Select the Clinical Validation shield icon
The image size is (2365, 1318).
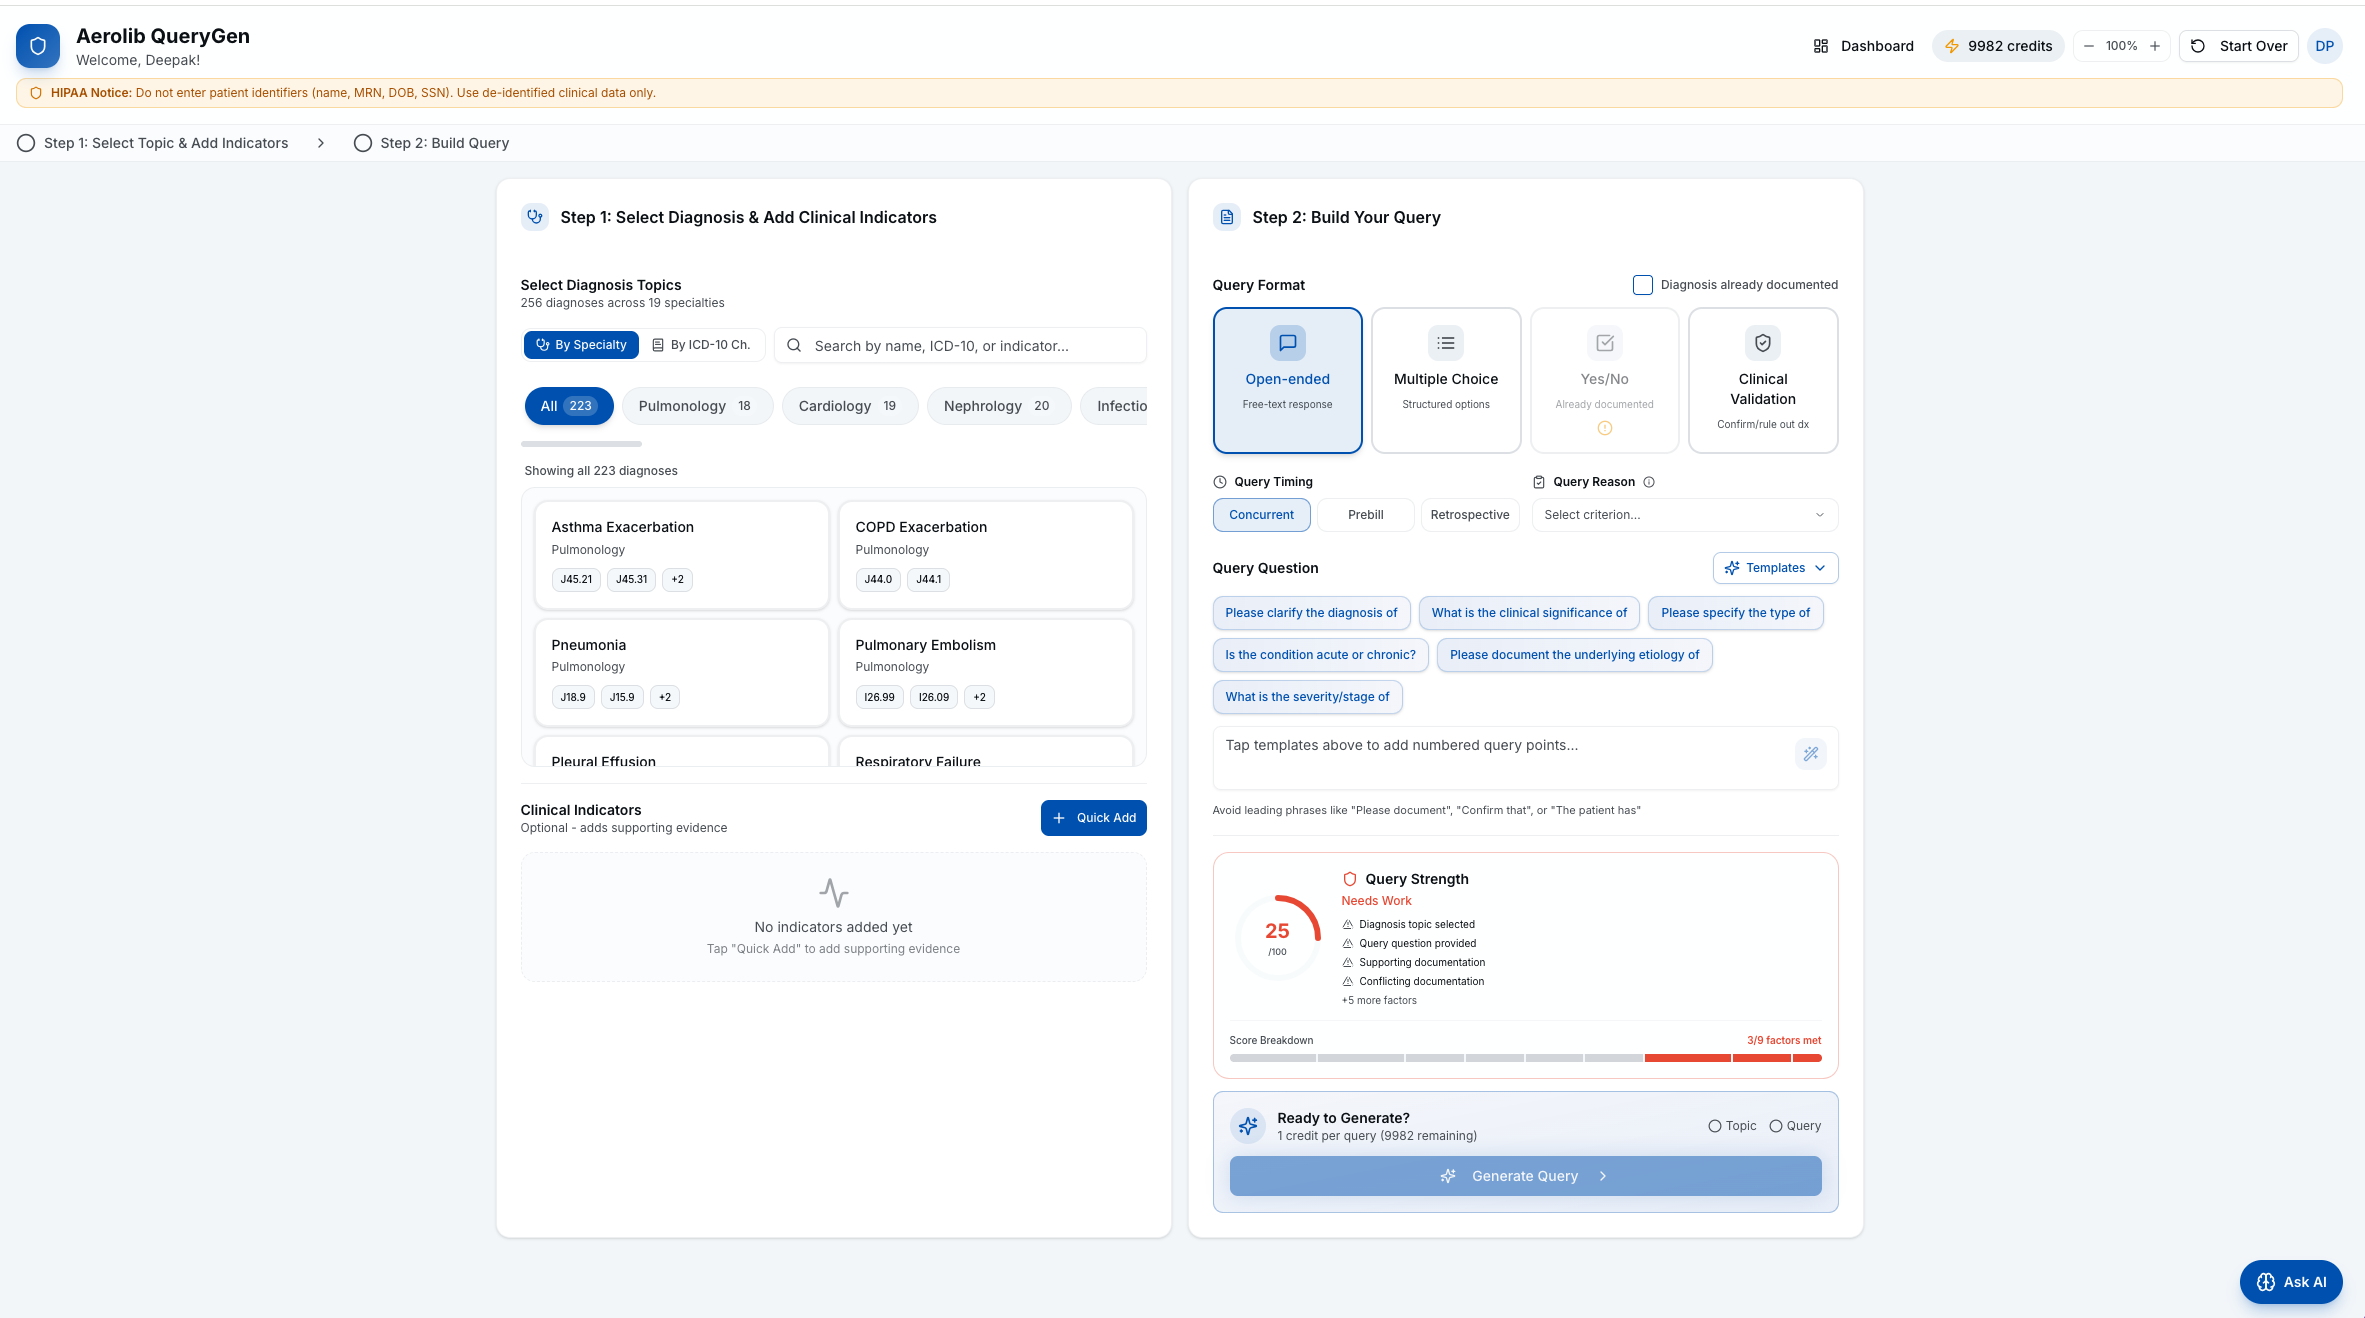1762,343
